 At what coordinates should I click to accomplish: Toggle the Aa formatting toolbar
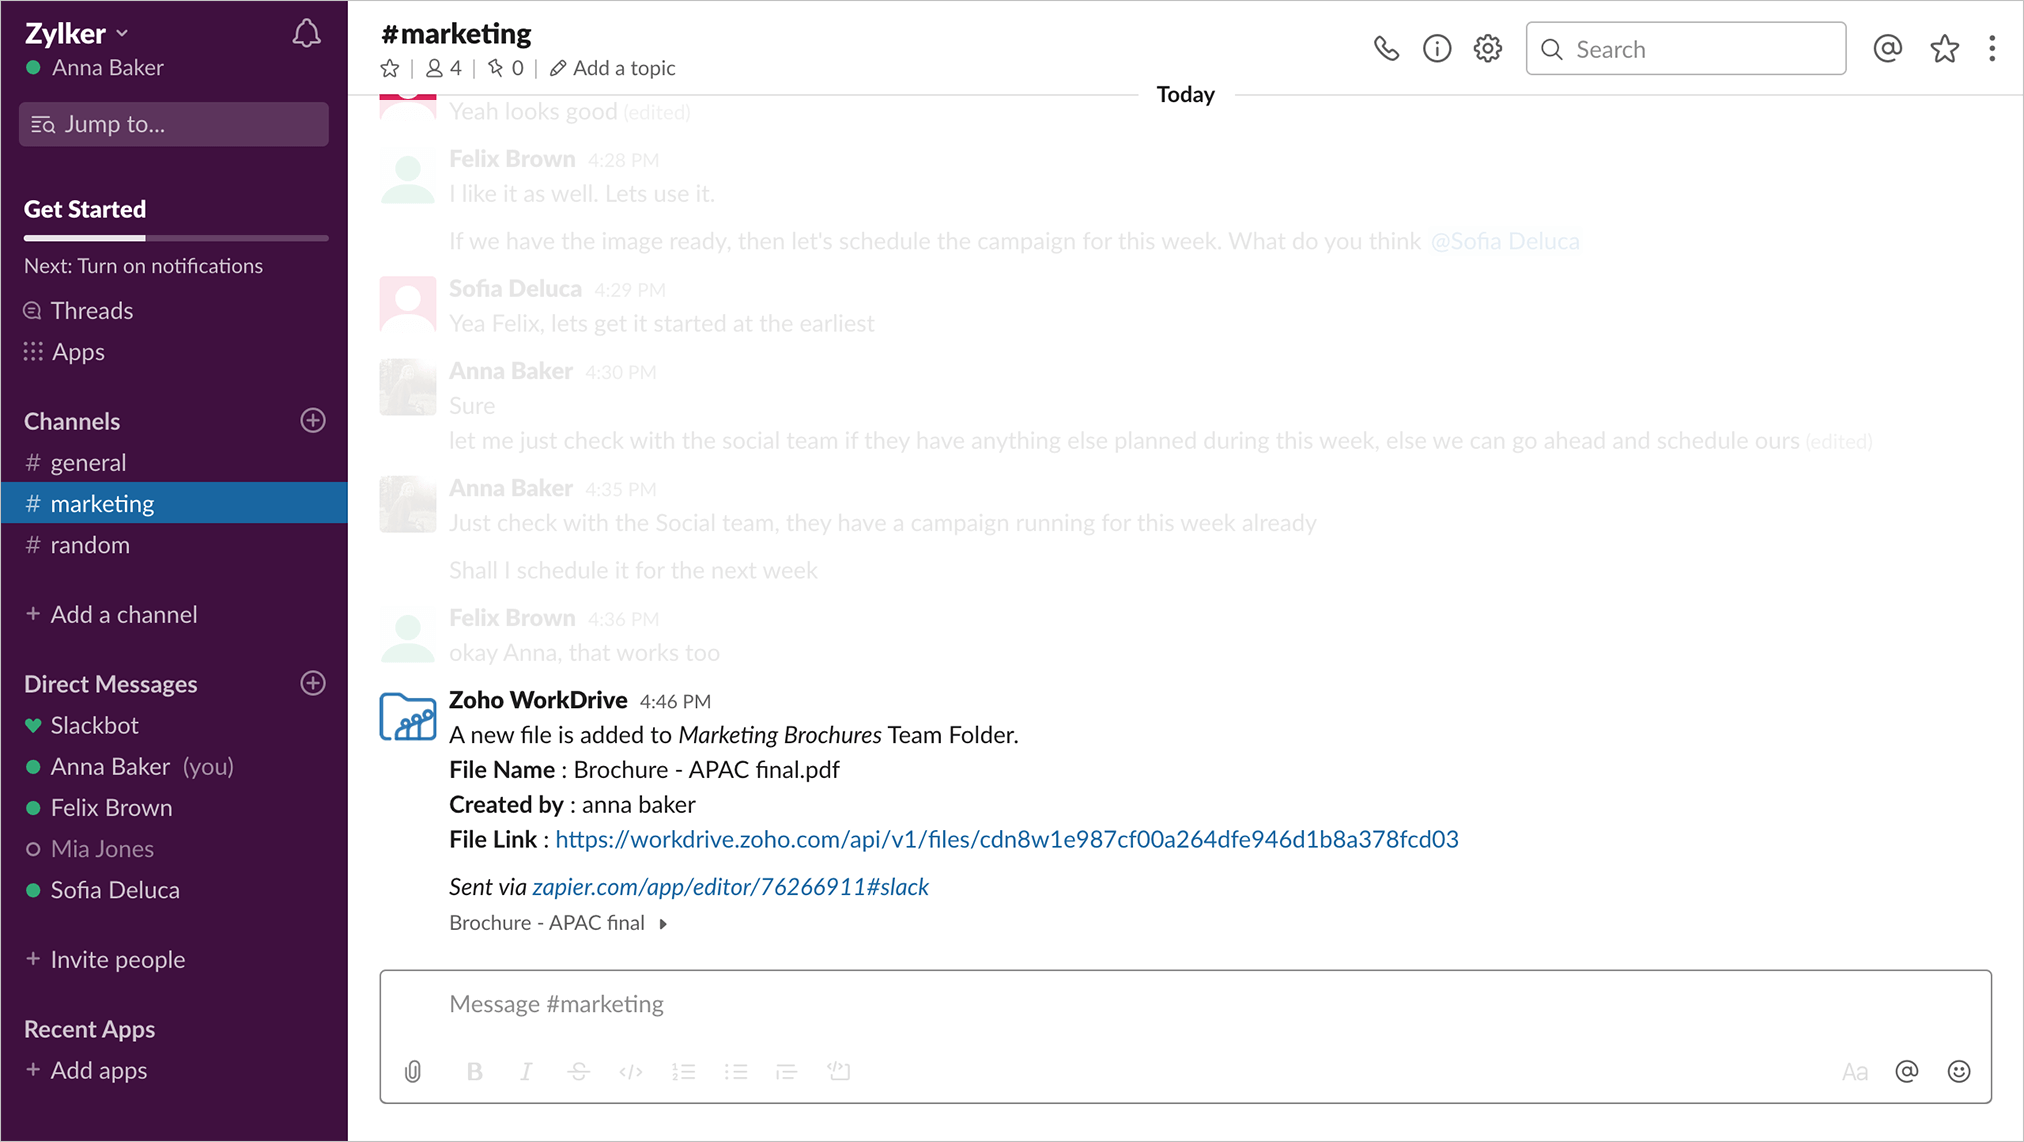(x=1855, y=1072)
